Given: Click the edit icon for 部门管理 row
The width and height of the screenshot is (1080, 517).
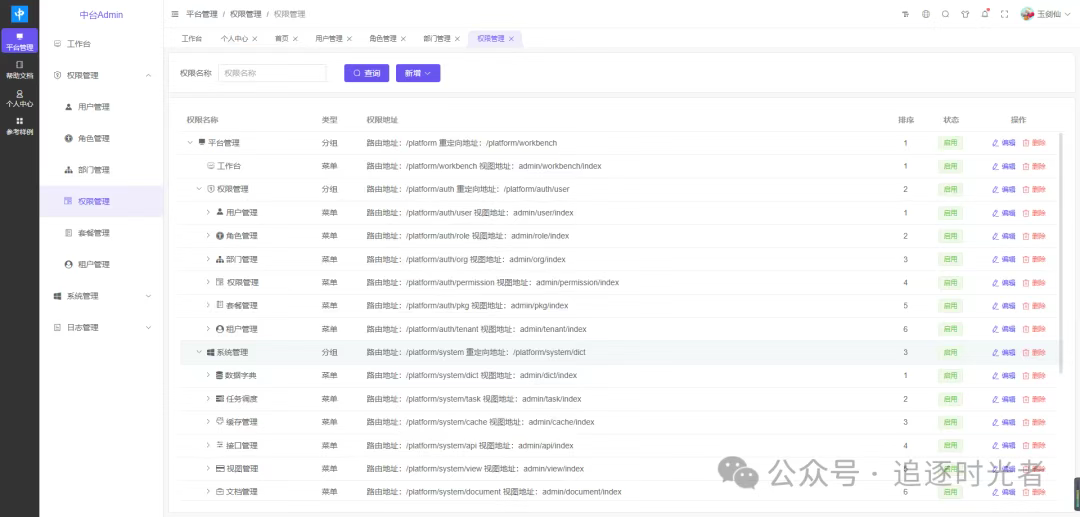Looking at the screenshot, I should [1004, 260].
